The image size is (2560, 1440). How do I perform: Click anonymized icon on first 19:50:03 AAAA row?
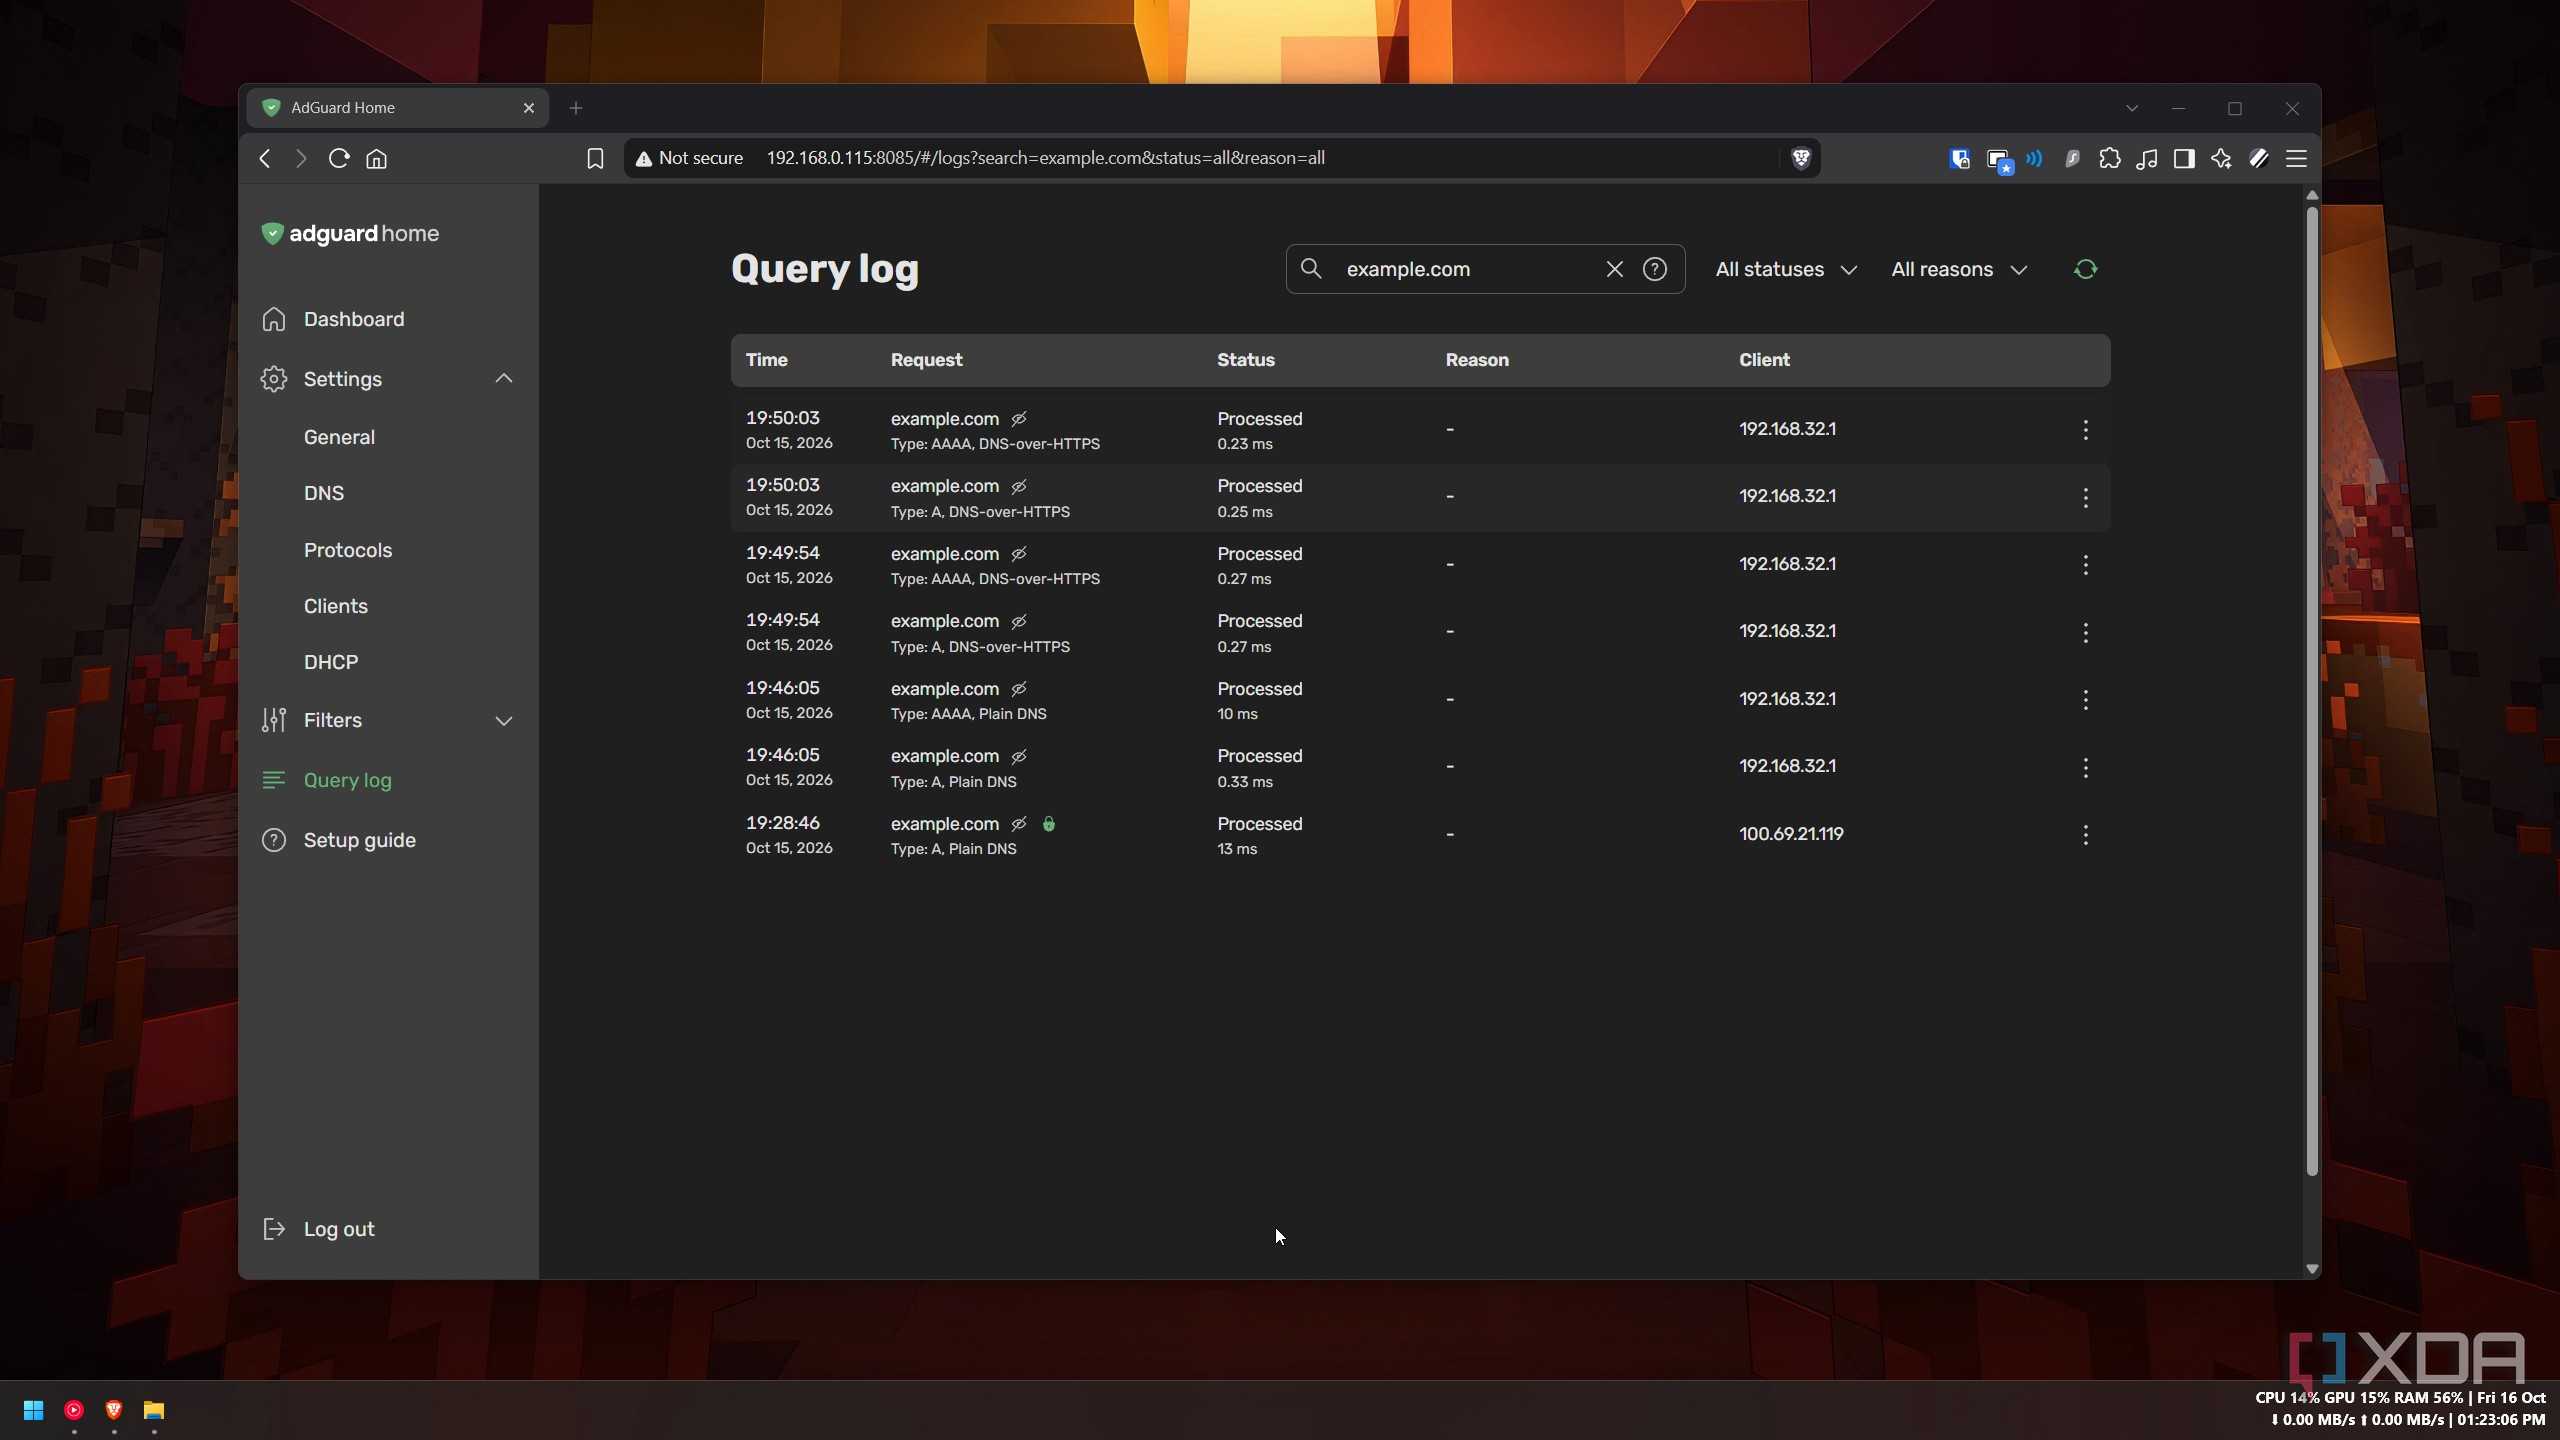tap(1019, 419)
